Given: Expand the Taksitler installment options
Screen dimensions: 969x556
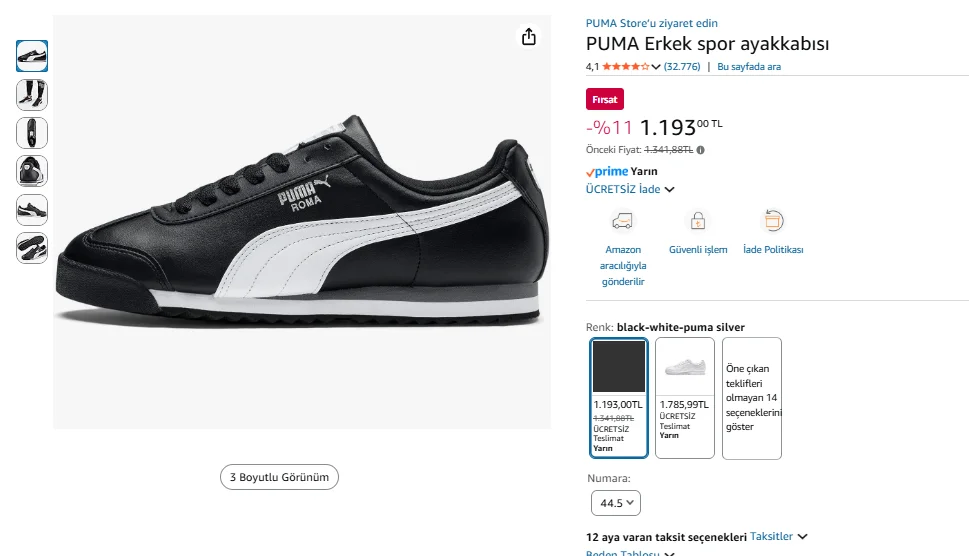Looking at the screenshot, I should pos(779,536).
